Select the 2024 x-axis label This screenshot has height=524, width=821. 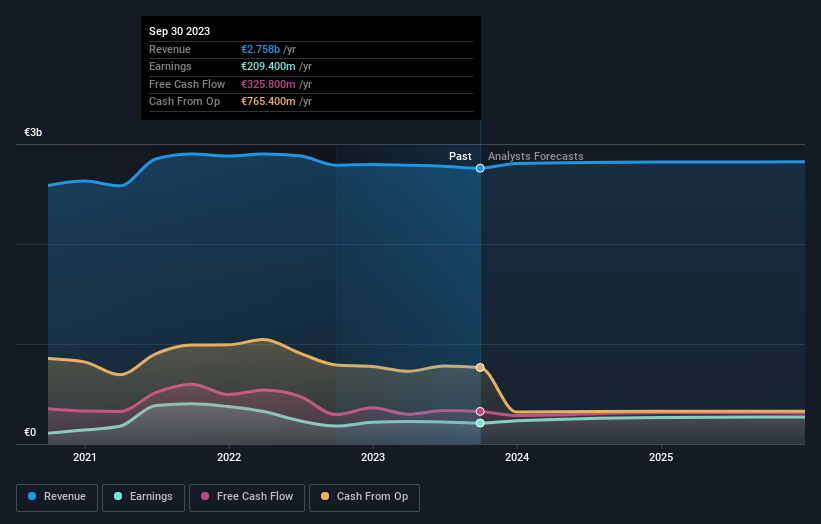pyautogui.click(x=517, y=457)
